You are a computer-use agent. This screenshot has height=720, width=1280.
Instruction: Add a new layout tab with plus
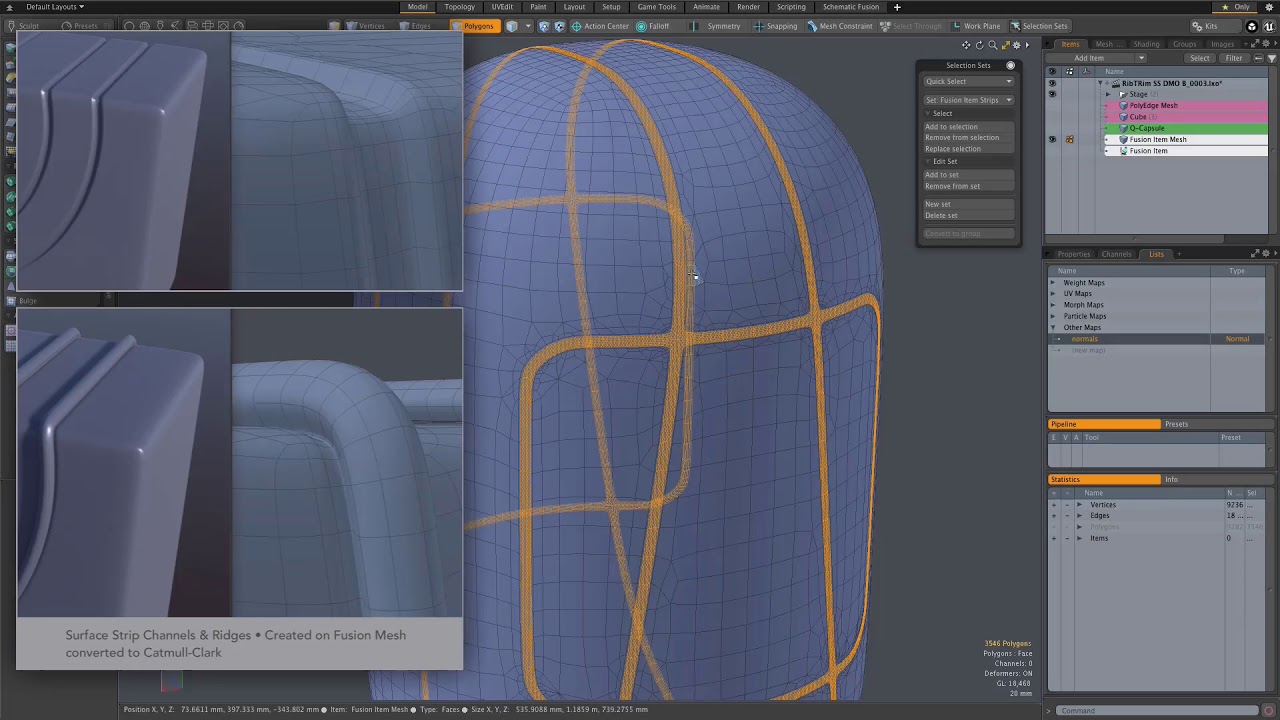click(x=897, y=7)
